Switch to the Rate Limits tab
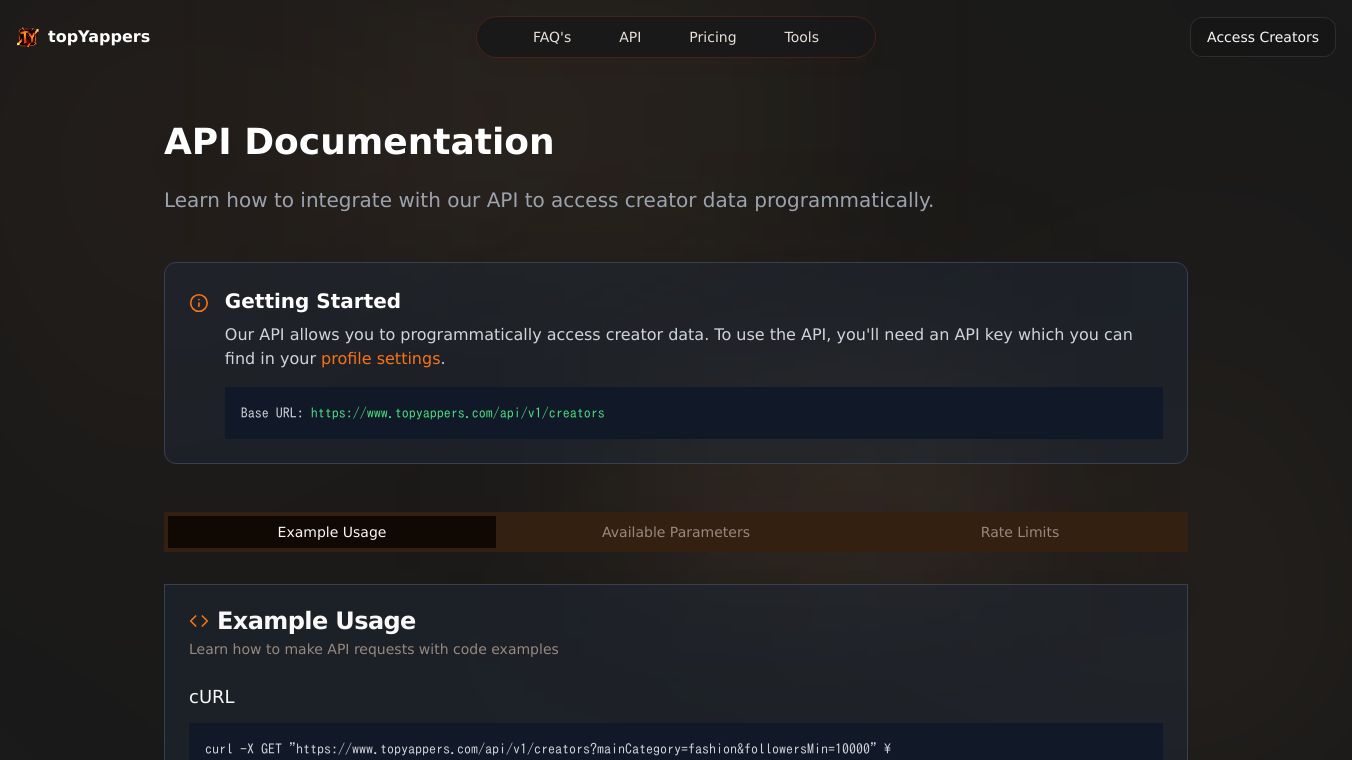Image resolution: width=1352 pixels, height=760 pixels. coord(1019,532)
